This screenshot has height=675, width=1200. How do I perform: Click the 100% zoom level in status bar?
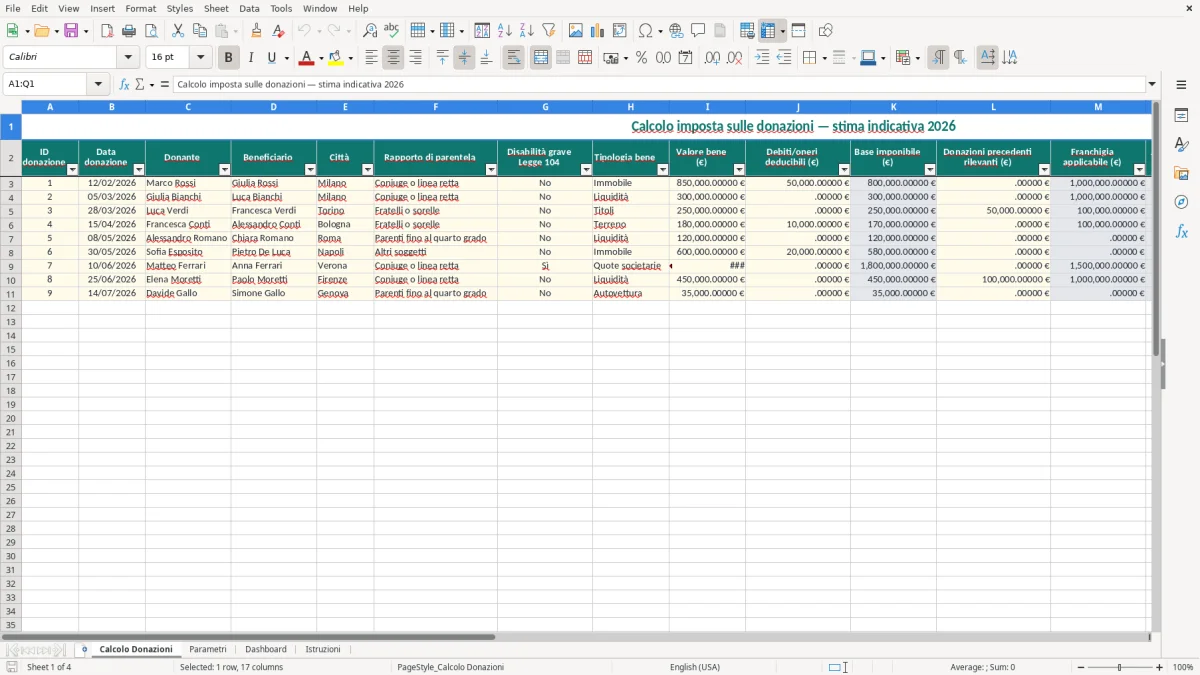tap(1183, 667)
